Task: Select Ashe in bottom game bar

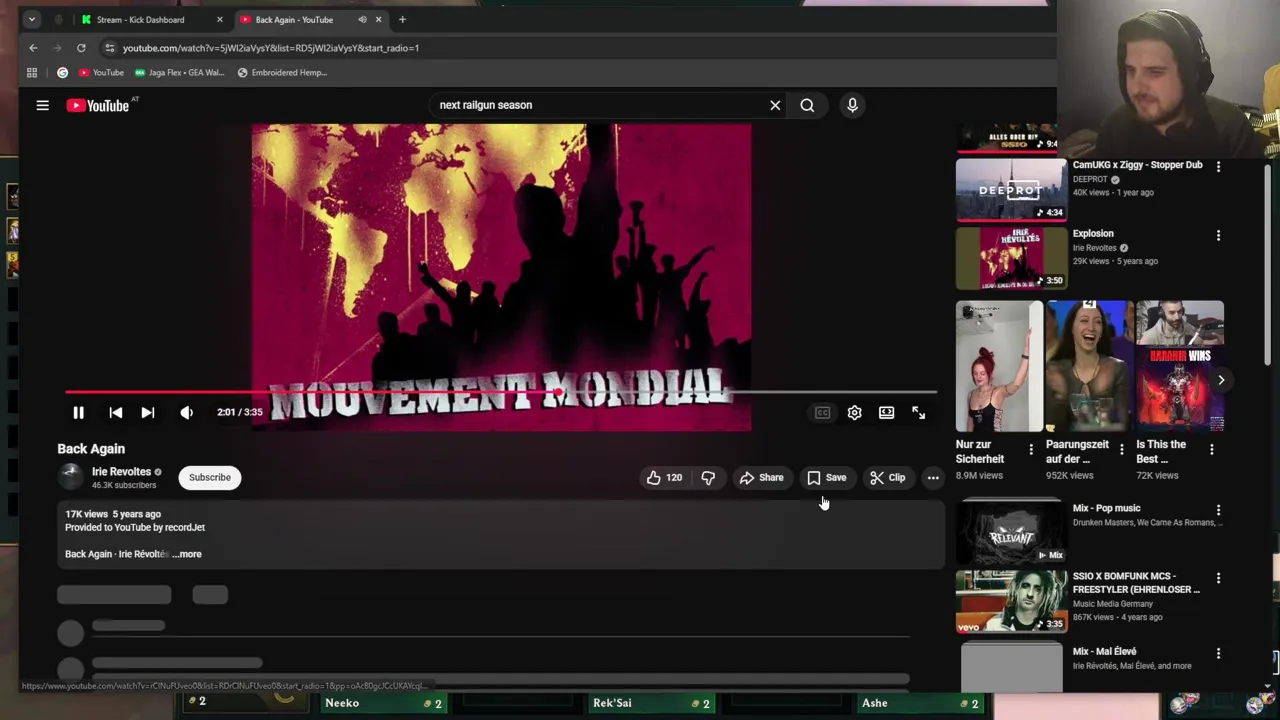Action: tap(919, 703)
